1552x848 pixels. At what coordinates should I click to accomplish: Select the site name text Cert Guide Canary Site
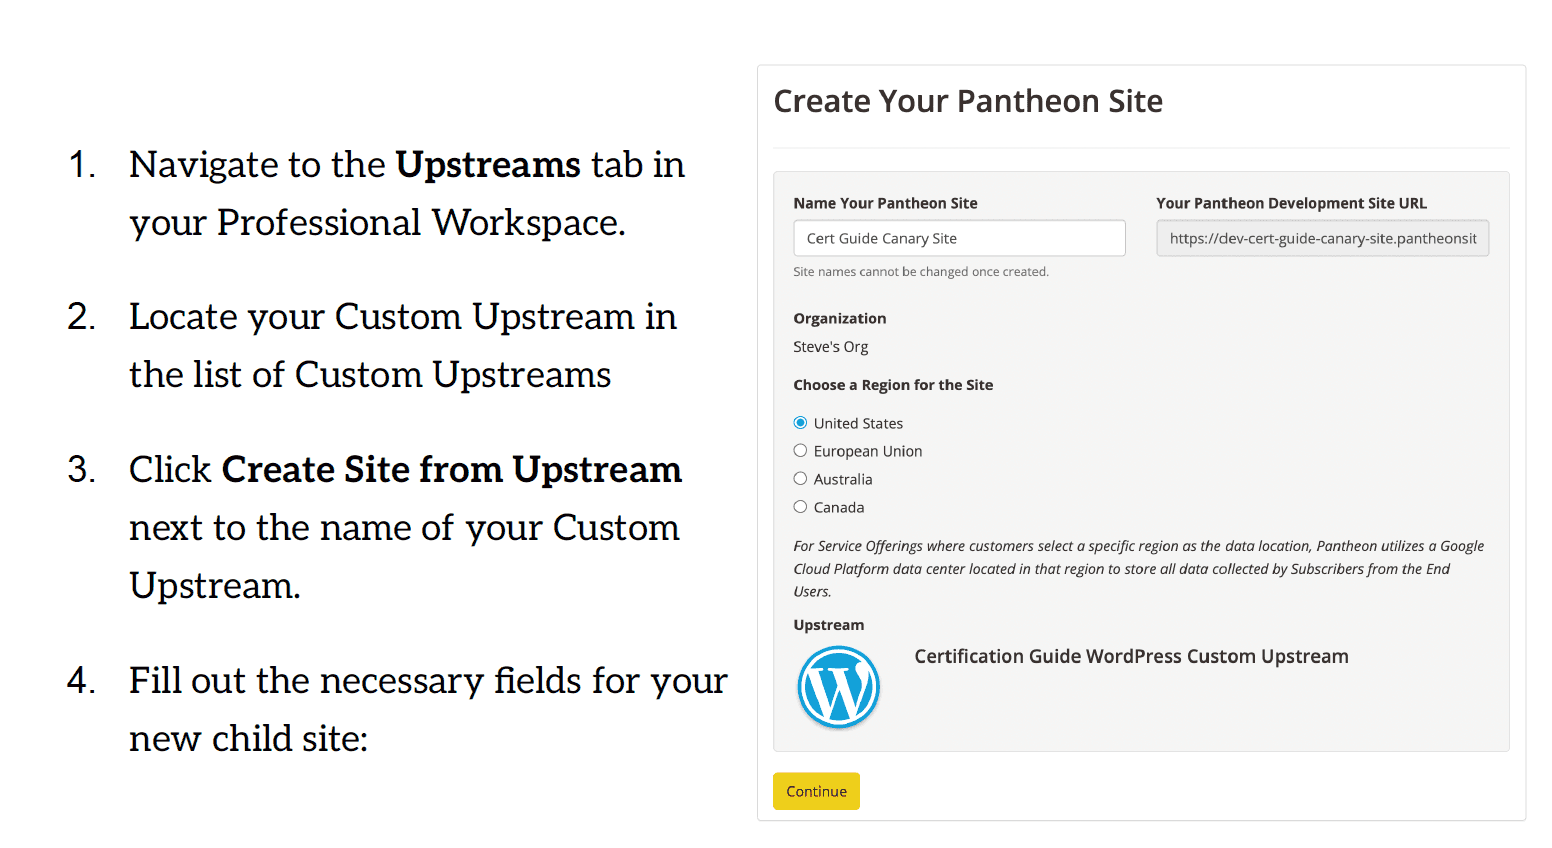pos(880,238)
